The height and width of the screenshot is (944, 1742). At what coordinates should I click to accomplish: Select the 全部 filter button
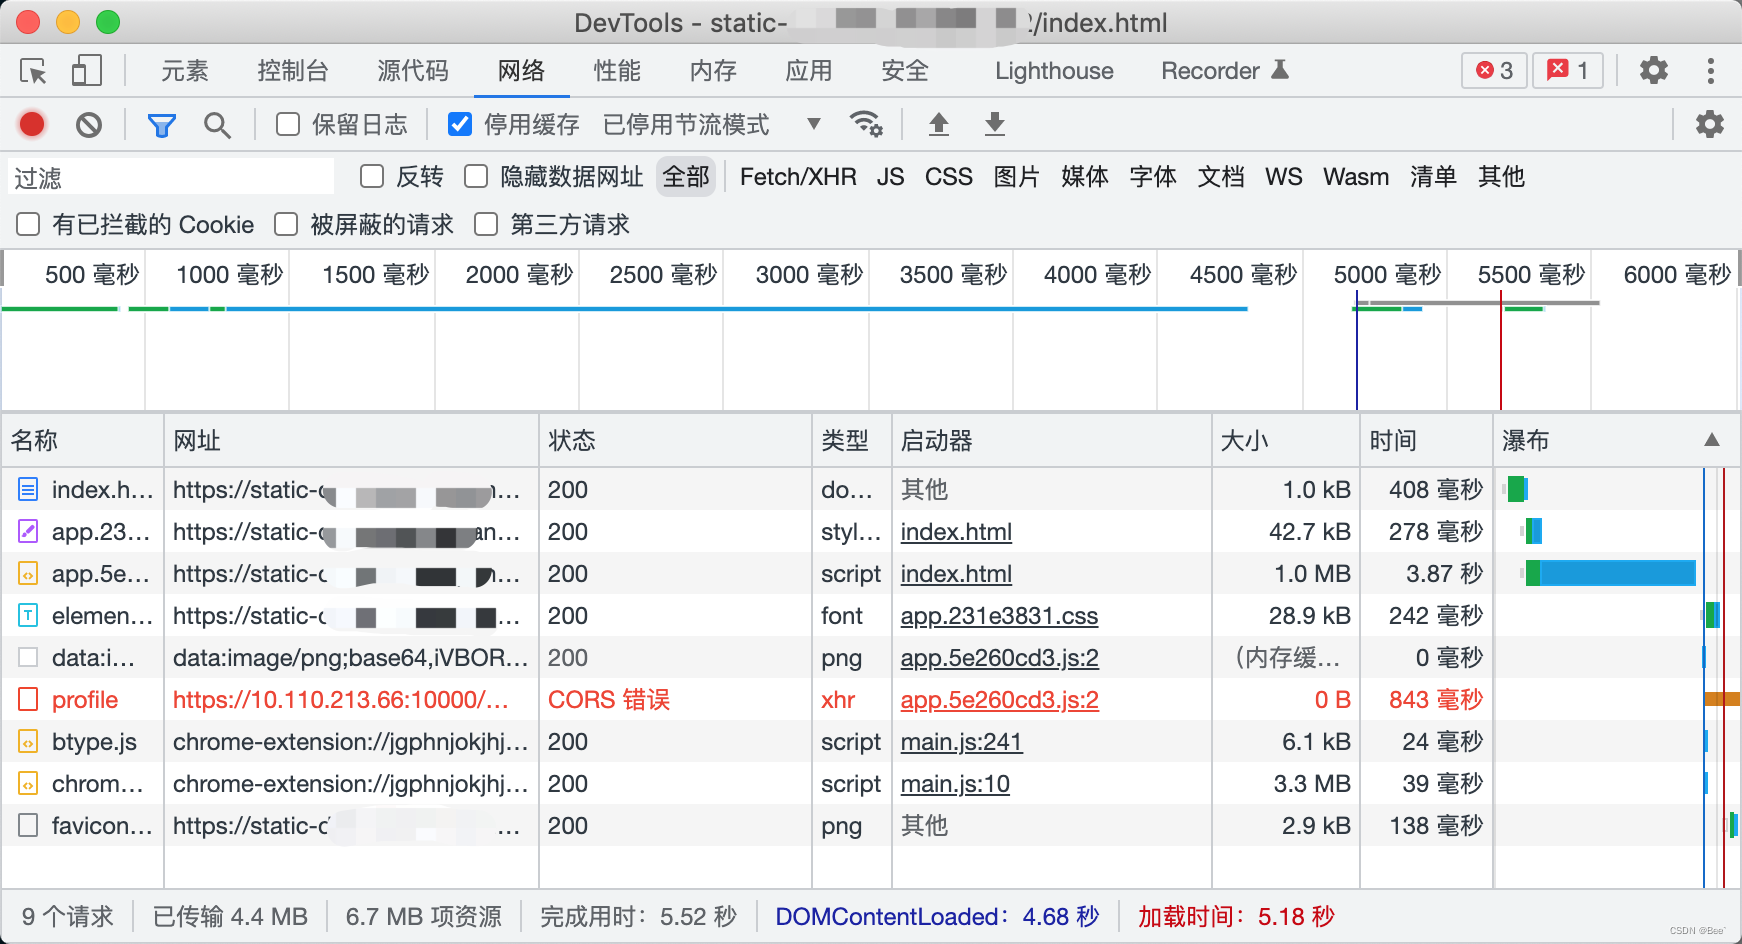tap(686, 177)
